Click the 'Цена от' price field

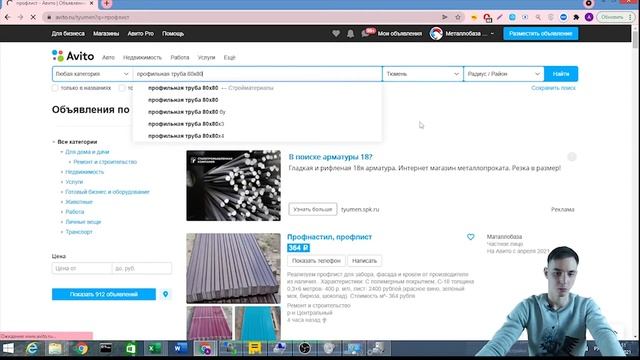[x=82, y=268]
